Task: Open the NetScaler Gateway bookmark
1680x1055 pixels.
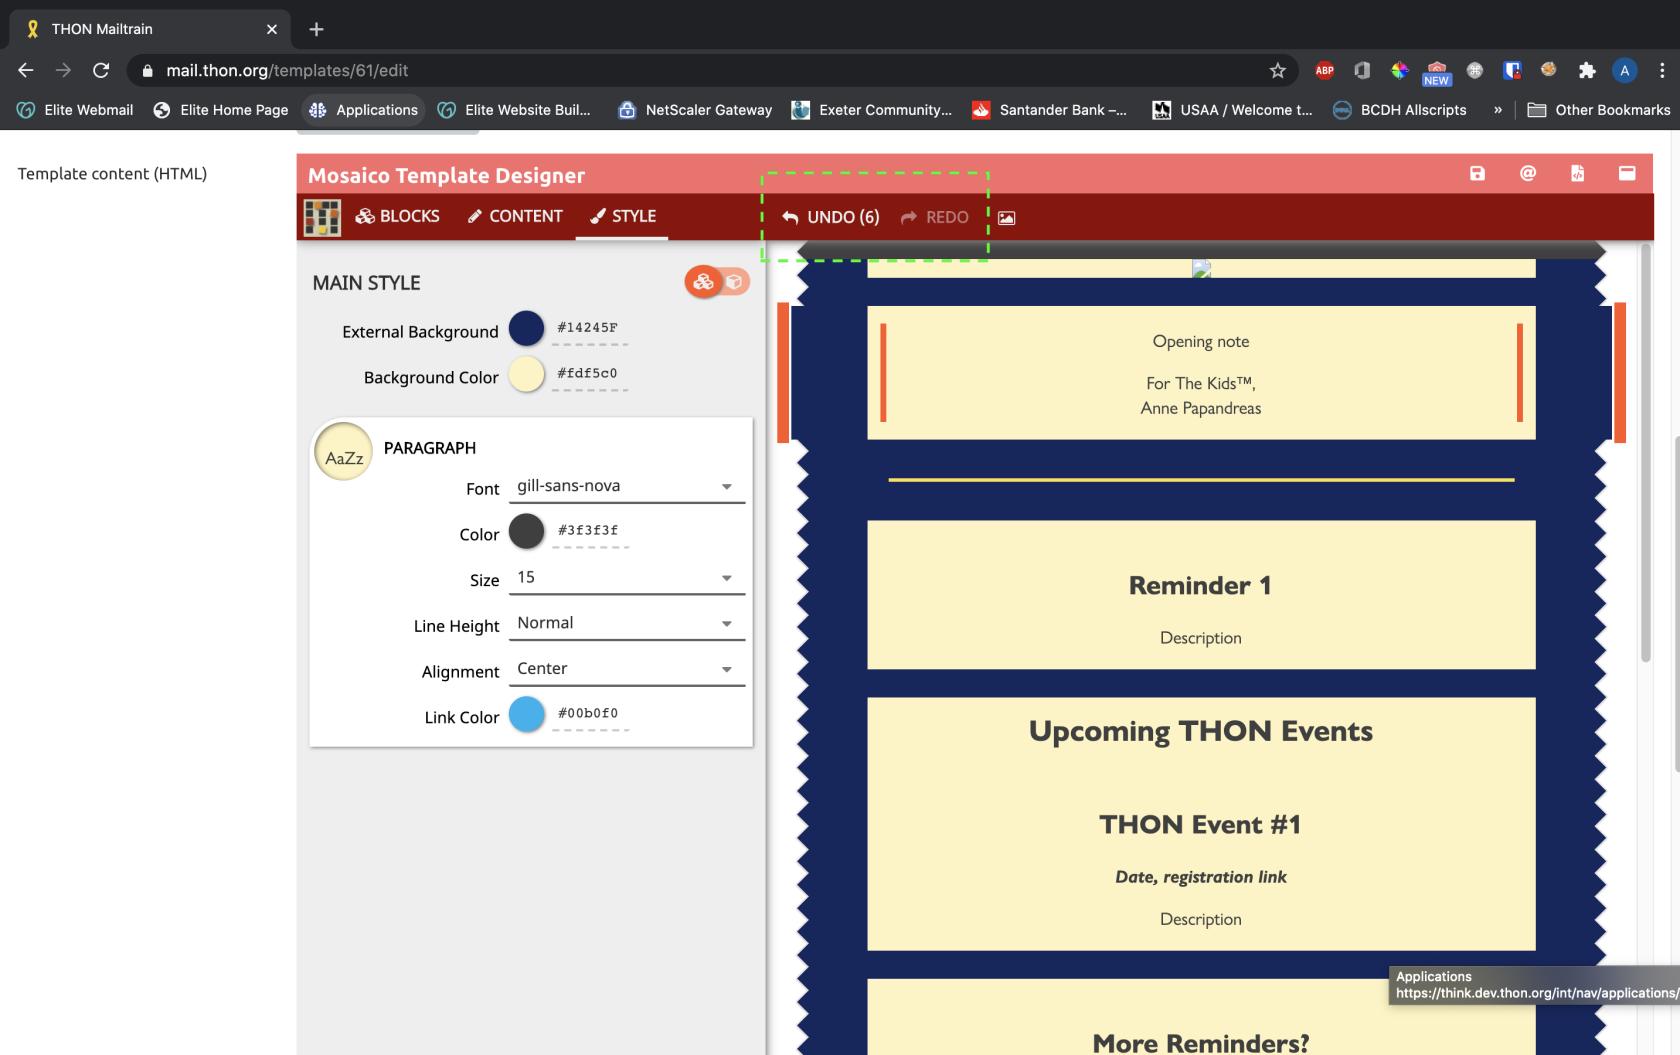Action: (x=695, y=110)
